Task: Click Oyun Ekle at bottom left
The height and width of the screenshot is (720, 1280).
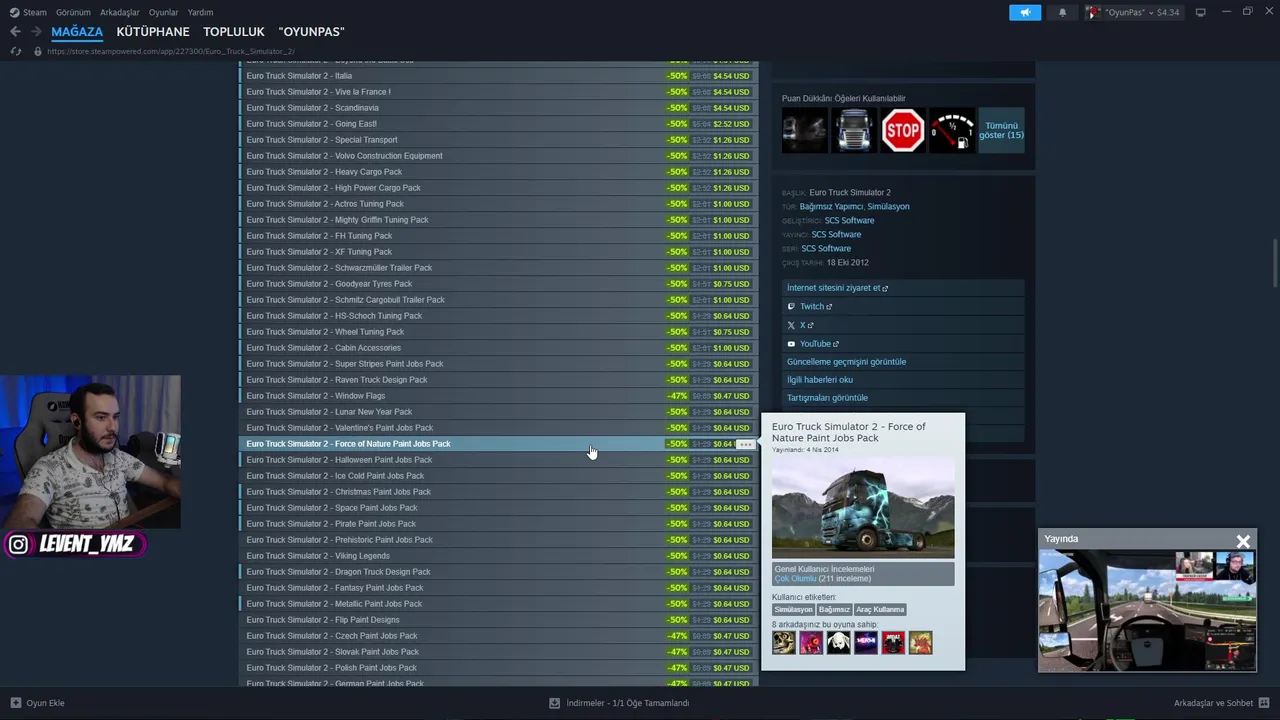Action: tap(37, 703)
